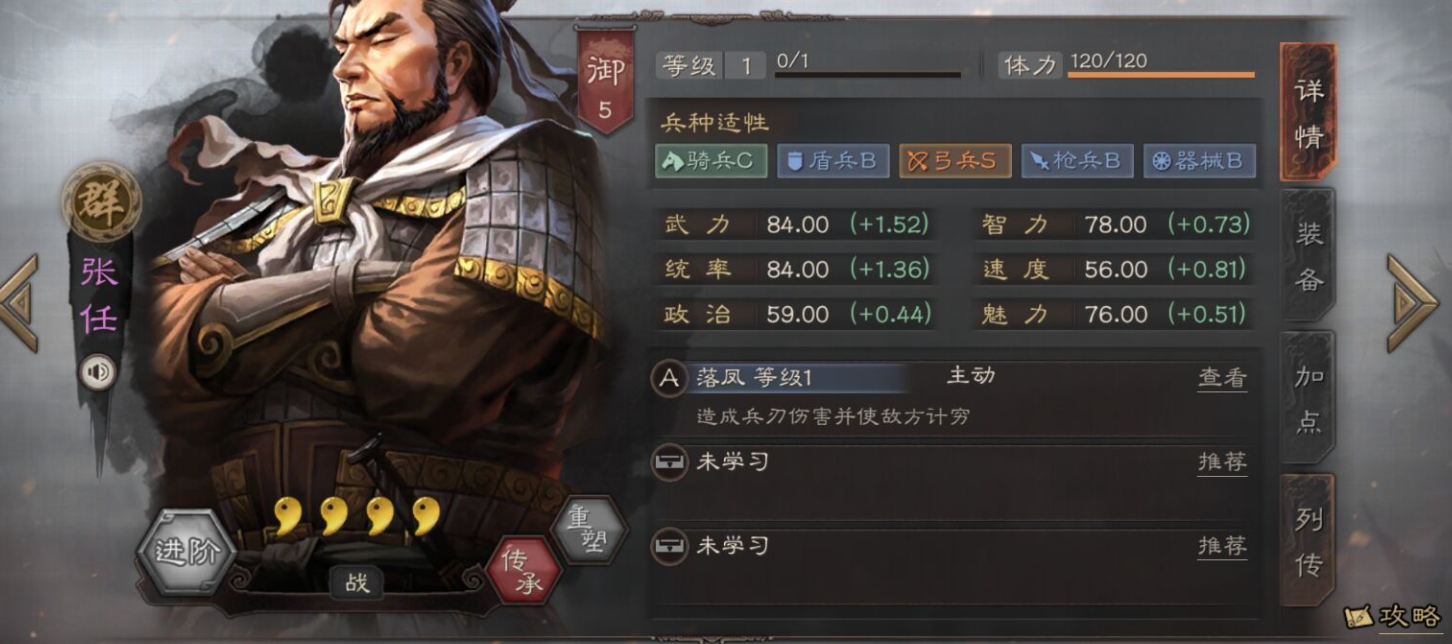Go to previous general with left arrow
The width and height of the screenshot is (1452, 644).
pos(19,302)
